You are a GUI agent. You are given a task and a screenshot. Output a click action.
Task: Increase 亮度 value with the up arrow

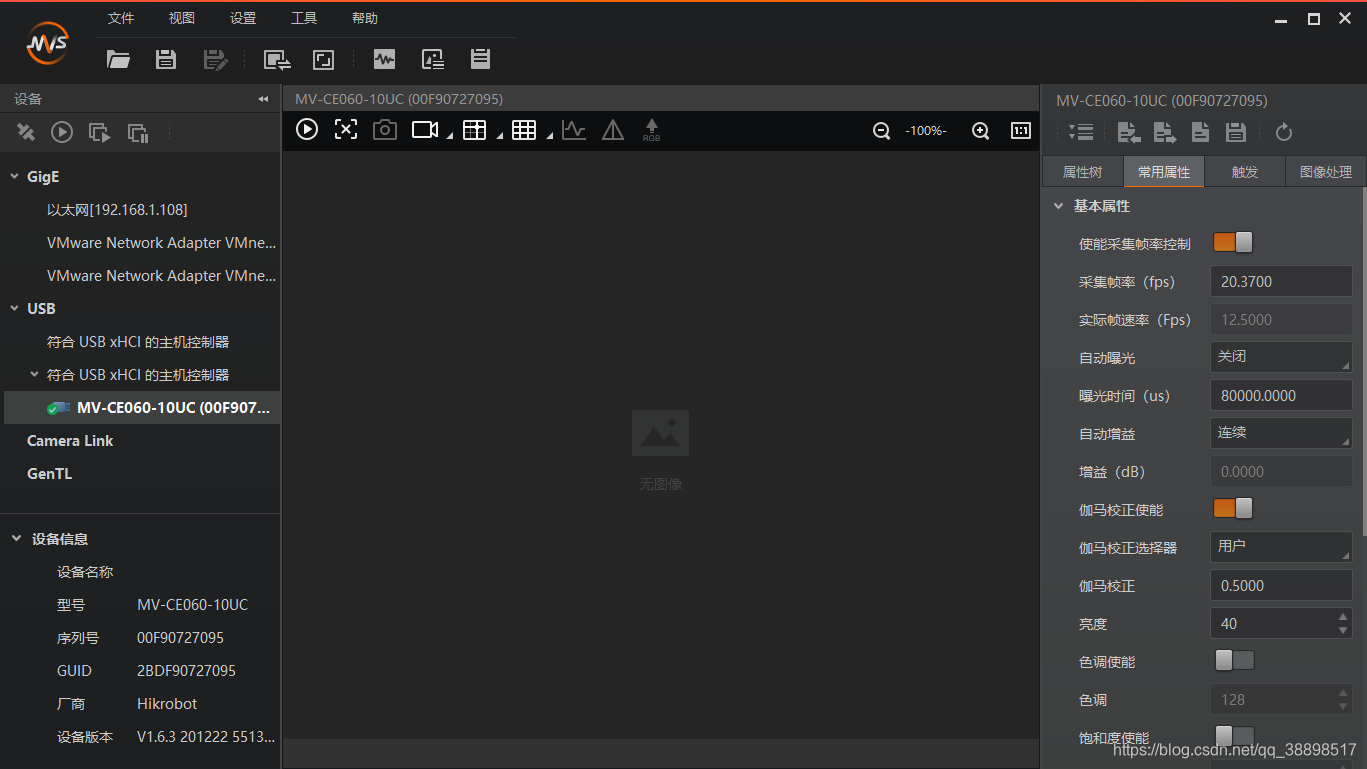[1343, 617]
